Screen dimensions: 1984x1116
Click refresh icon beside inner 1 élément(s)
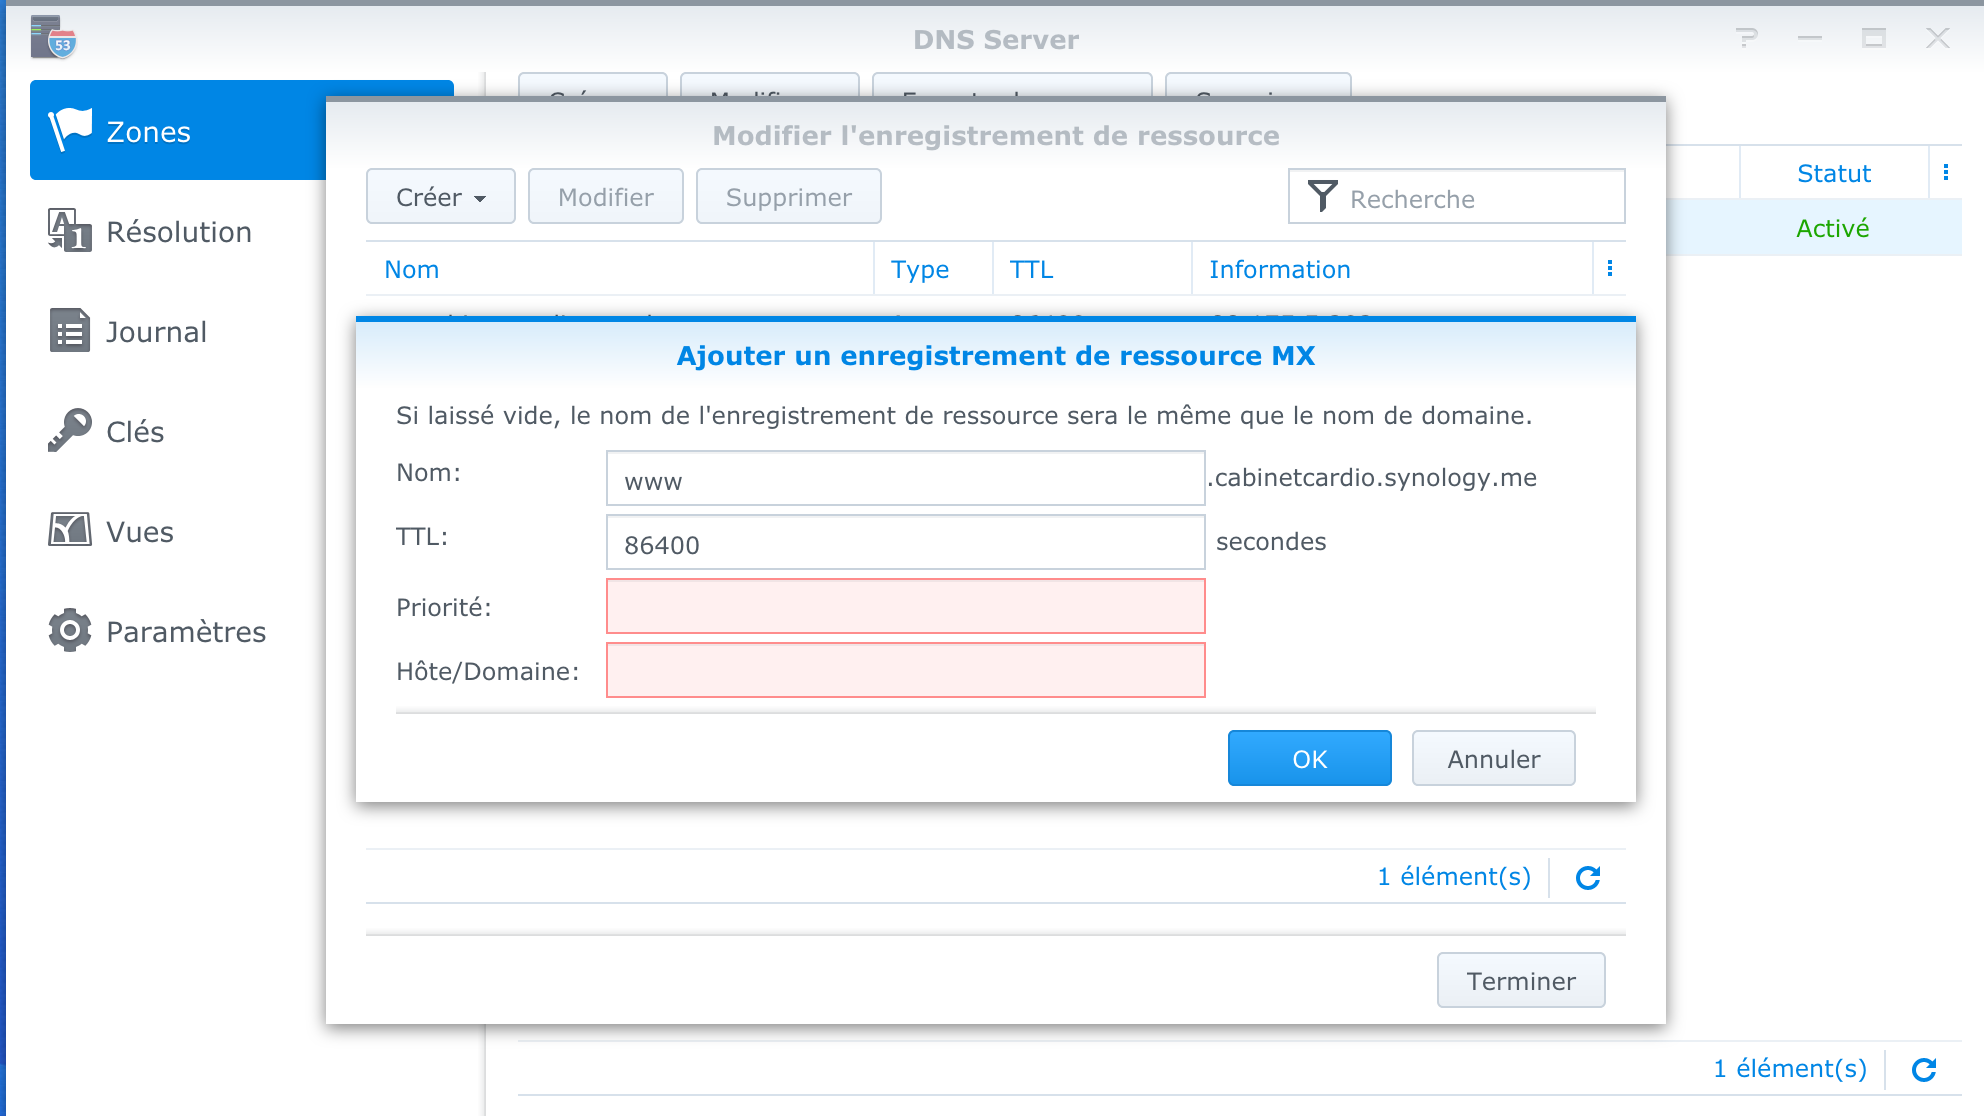[x=1588, y=877]
